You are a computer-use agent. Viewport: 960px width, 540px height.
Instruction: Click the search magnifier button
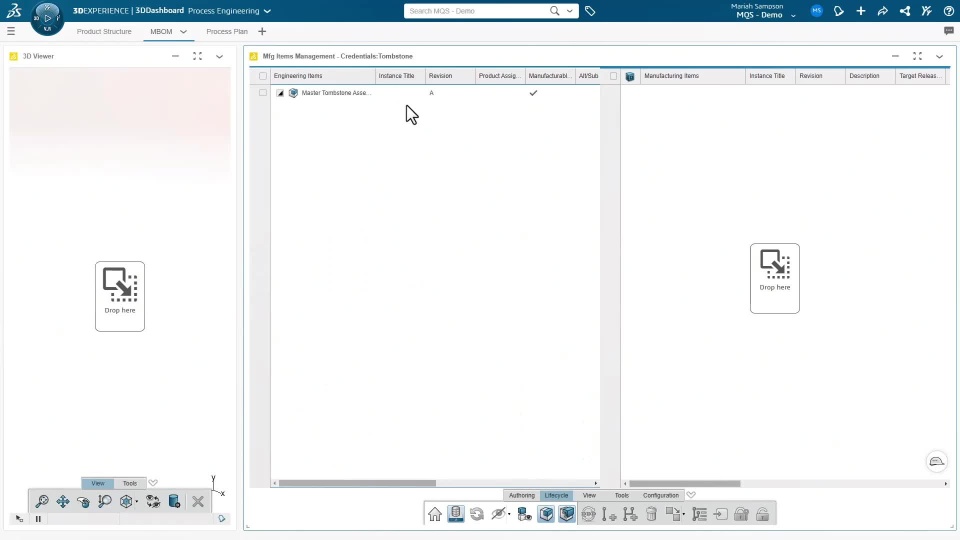click(555, 10)
